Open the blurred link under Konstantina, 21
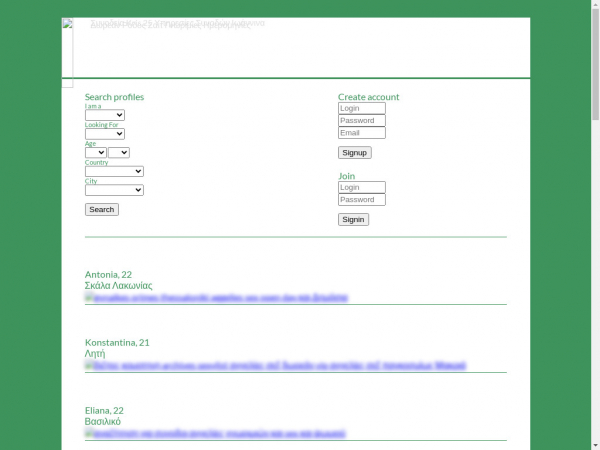Screen dimensions: 600x450 [x=276, y=365]
